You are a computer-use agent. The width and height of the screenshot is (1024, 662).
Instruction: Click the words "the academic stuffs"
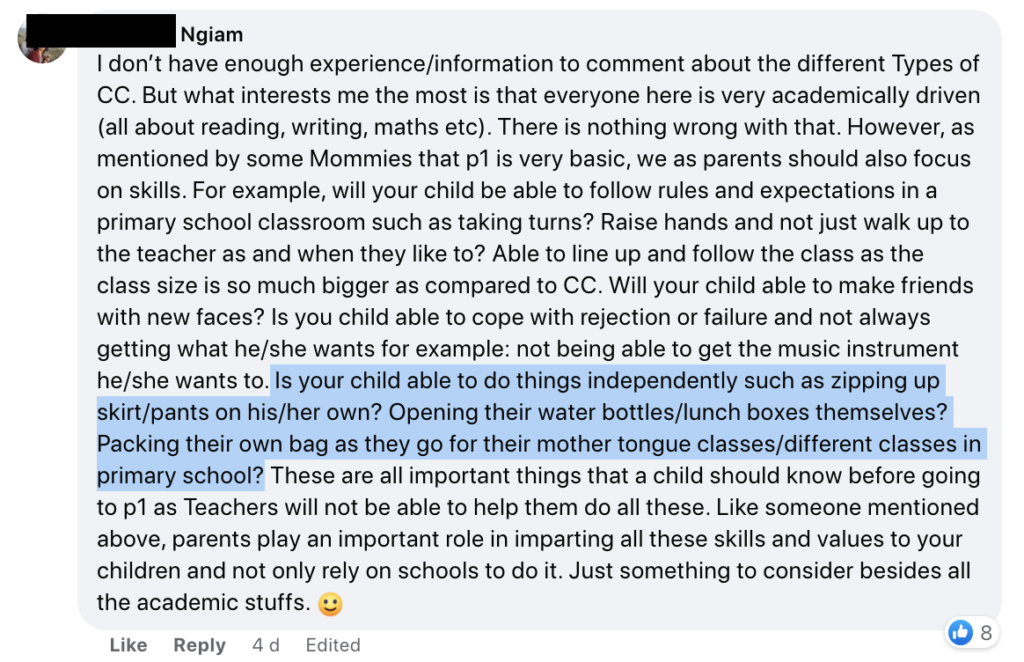(203, 602)
